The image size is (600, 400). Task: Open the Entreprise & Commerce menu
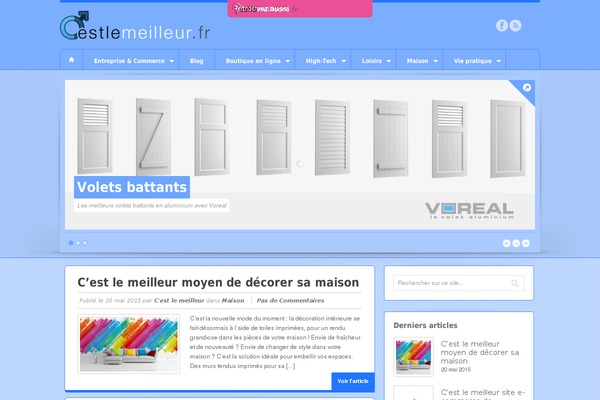click(129, 61)
